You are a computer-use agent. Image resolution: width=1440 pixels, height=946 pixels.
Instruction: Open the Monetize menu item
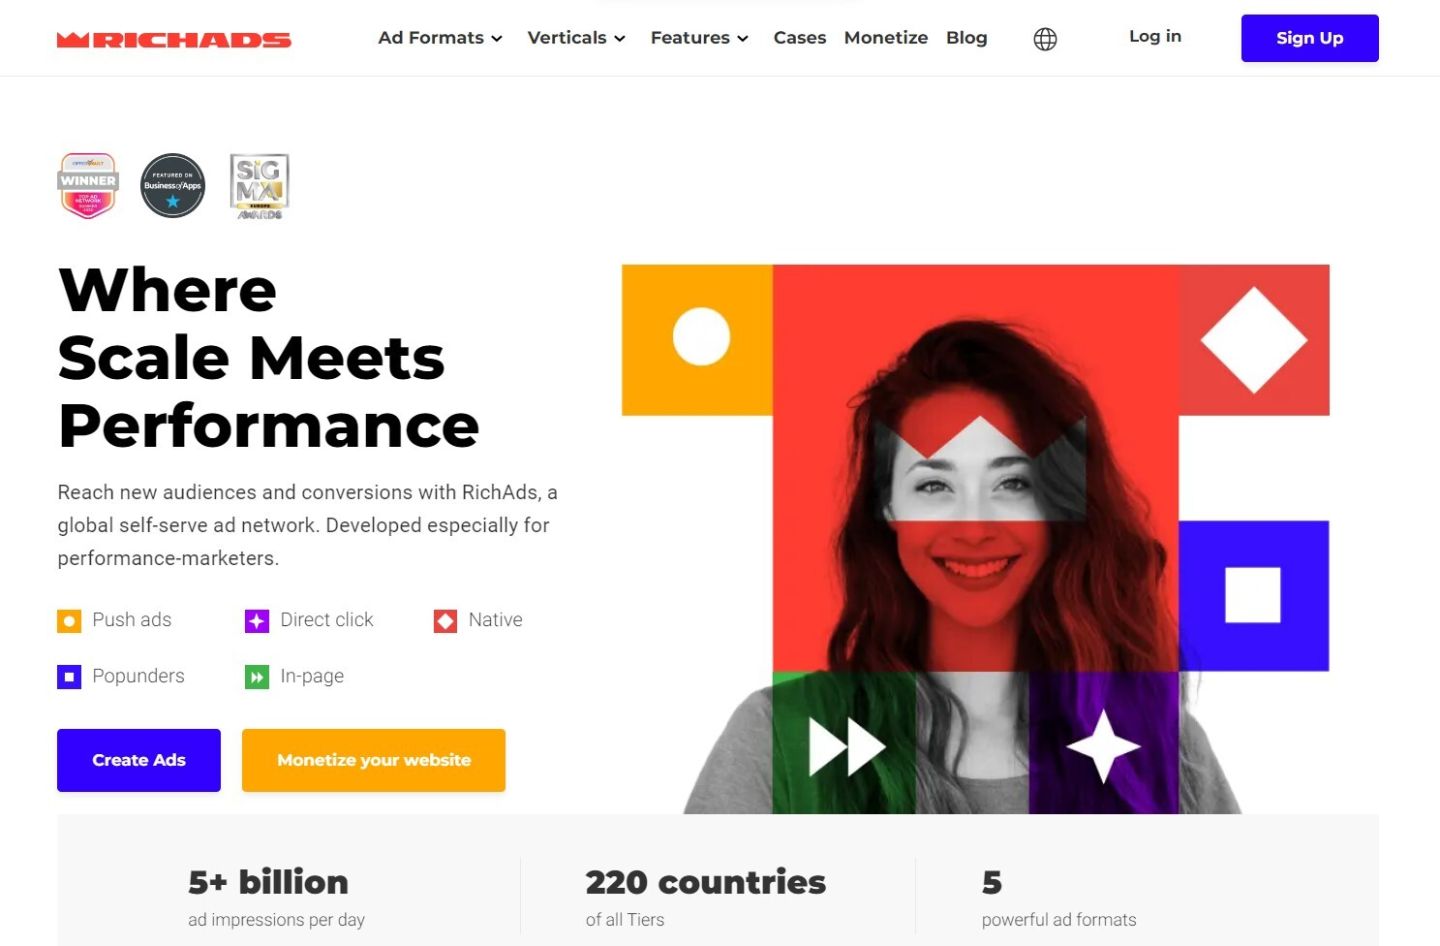pyautogui.click(x=886, y=38)
